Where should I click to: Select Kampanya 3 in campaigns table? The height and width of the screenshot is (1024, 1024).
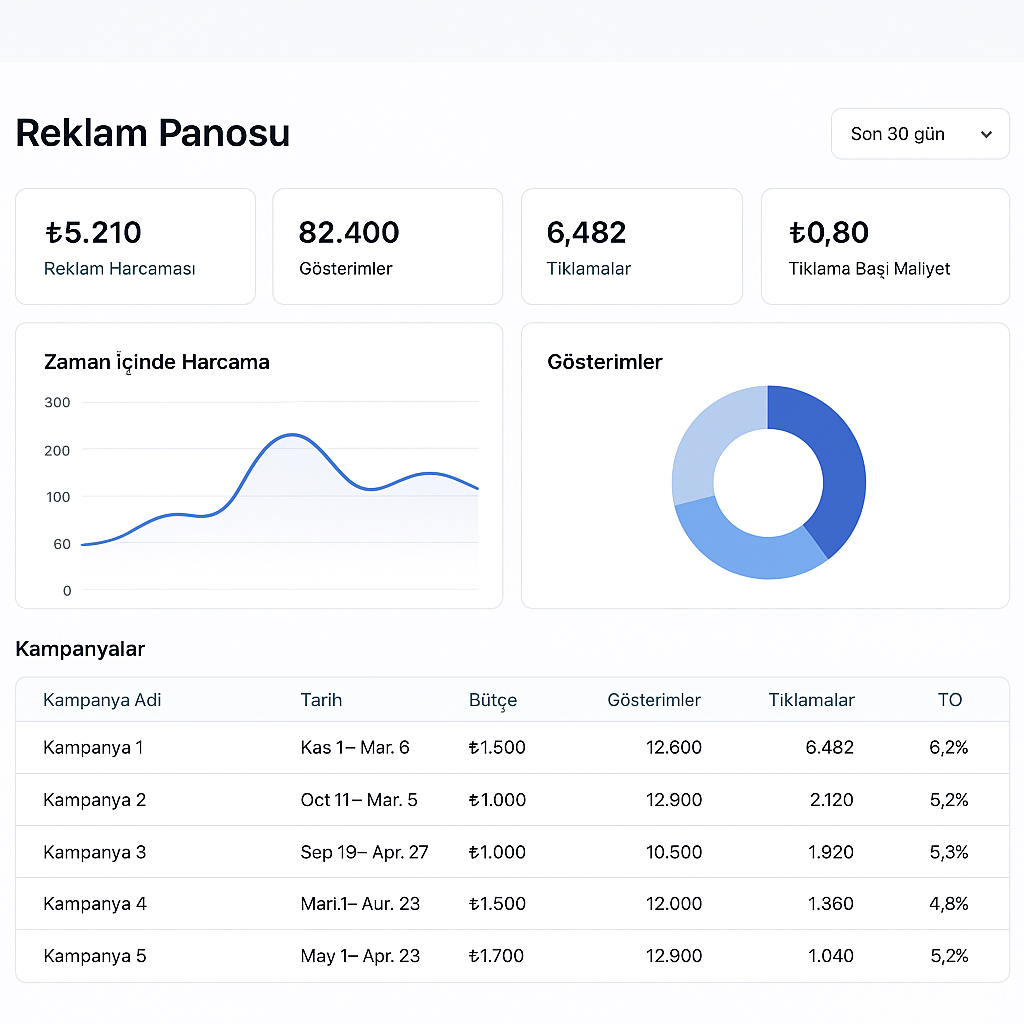coord(94,852)
